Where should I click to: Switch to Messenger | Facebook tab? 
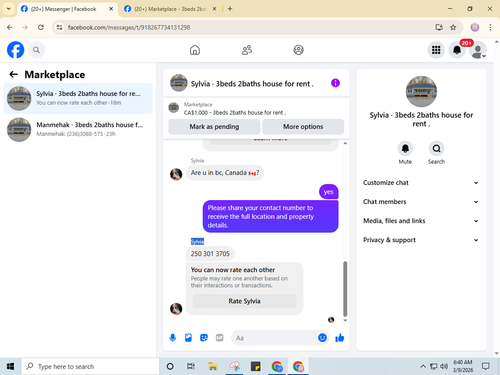[63, 9]
